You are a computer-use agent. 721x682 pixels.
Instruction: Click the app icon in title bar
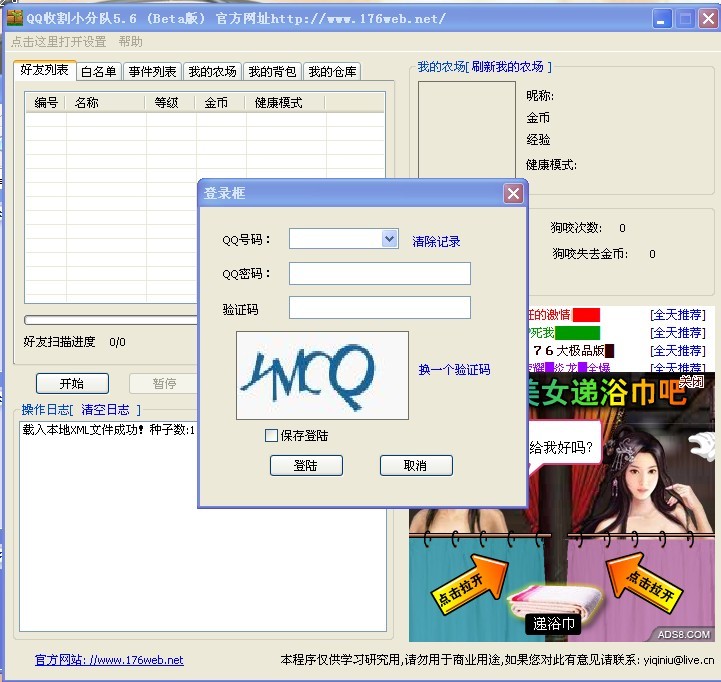tap(14, 17)
